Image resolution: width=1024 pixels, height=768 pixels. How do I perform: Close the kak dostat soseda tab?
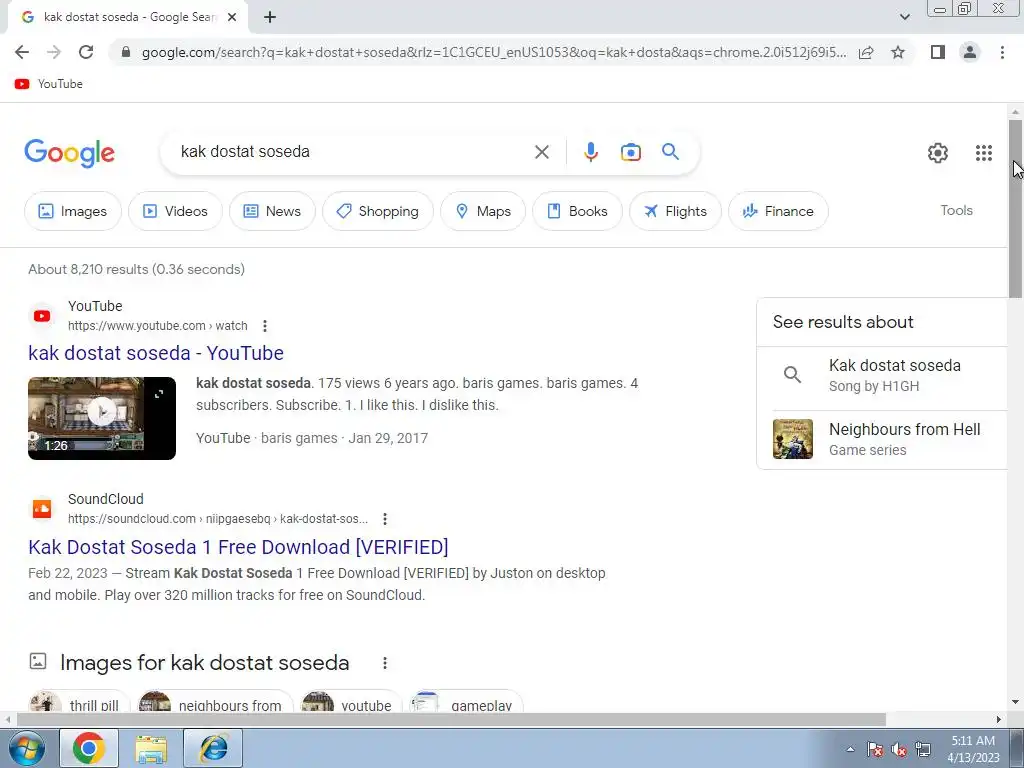click(x=232, y=18)
